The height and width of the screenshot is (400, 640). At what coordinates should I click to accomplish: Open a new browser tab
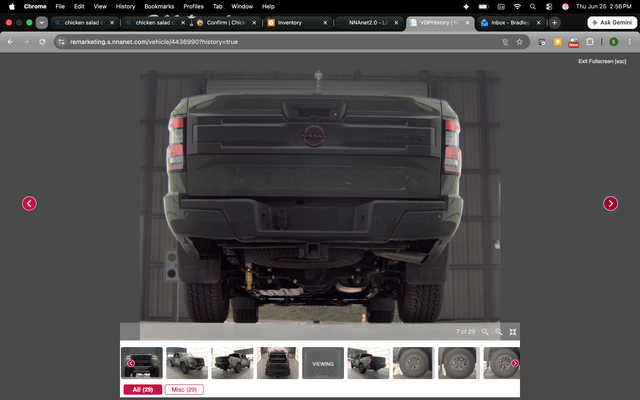[x=554, y=22]
